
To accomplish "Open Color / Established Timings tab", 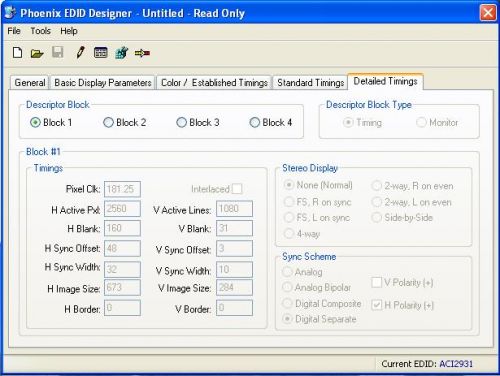I will (x=214, y=83).
